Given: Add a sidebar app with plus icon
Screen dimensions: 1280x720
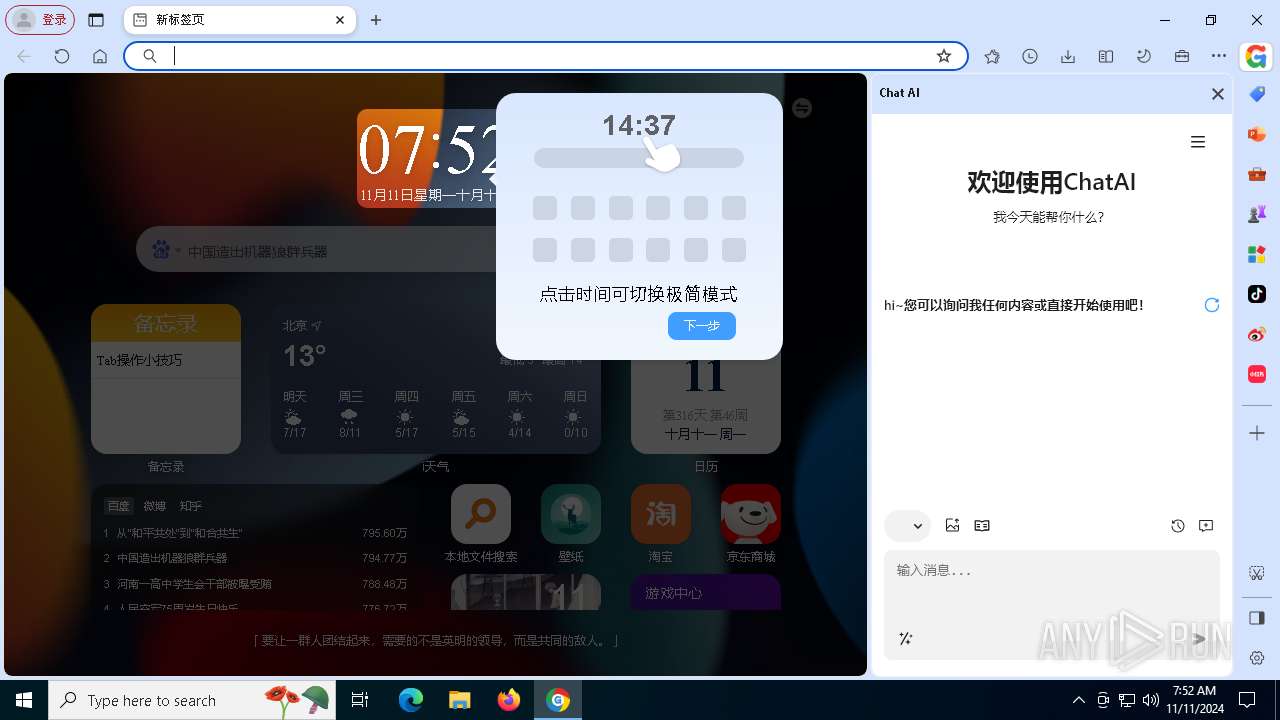Looking at the screenshot, I should click(x=1257, y=433).
